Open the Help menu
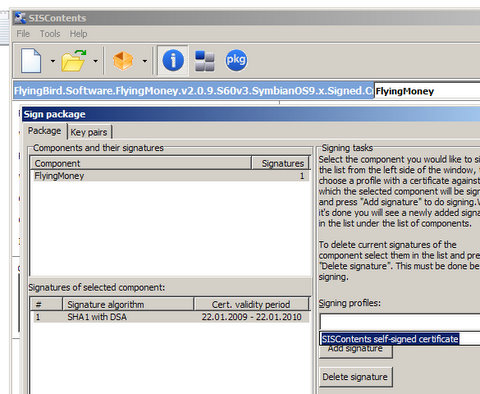480x394 pixels. [78, 34]
